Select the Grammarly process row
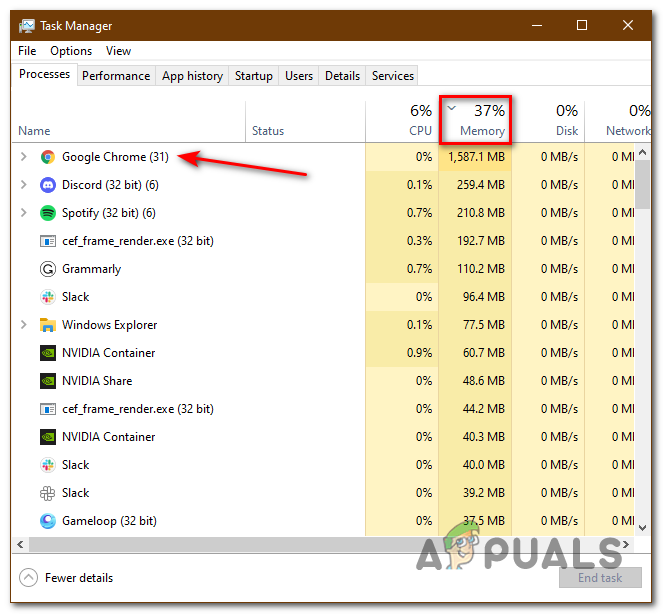Image resolution: width=663 pixels, height=614 pixels. tap(323, 269)
